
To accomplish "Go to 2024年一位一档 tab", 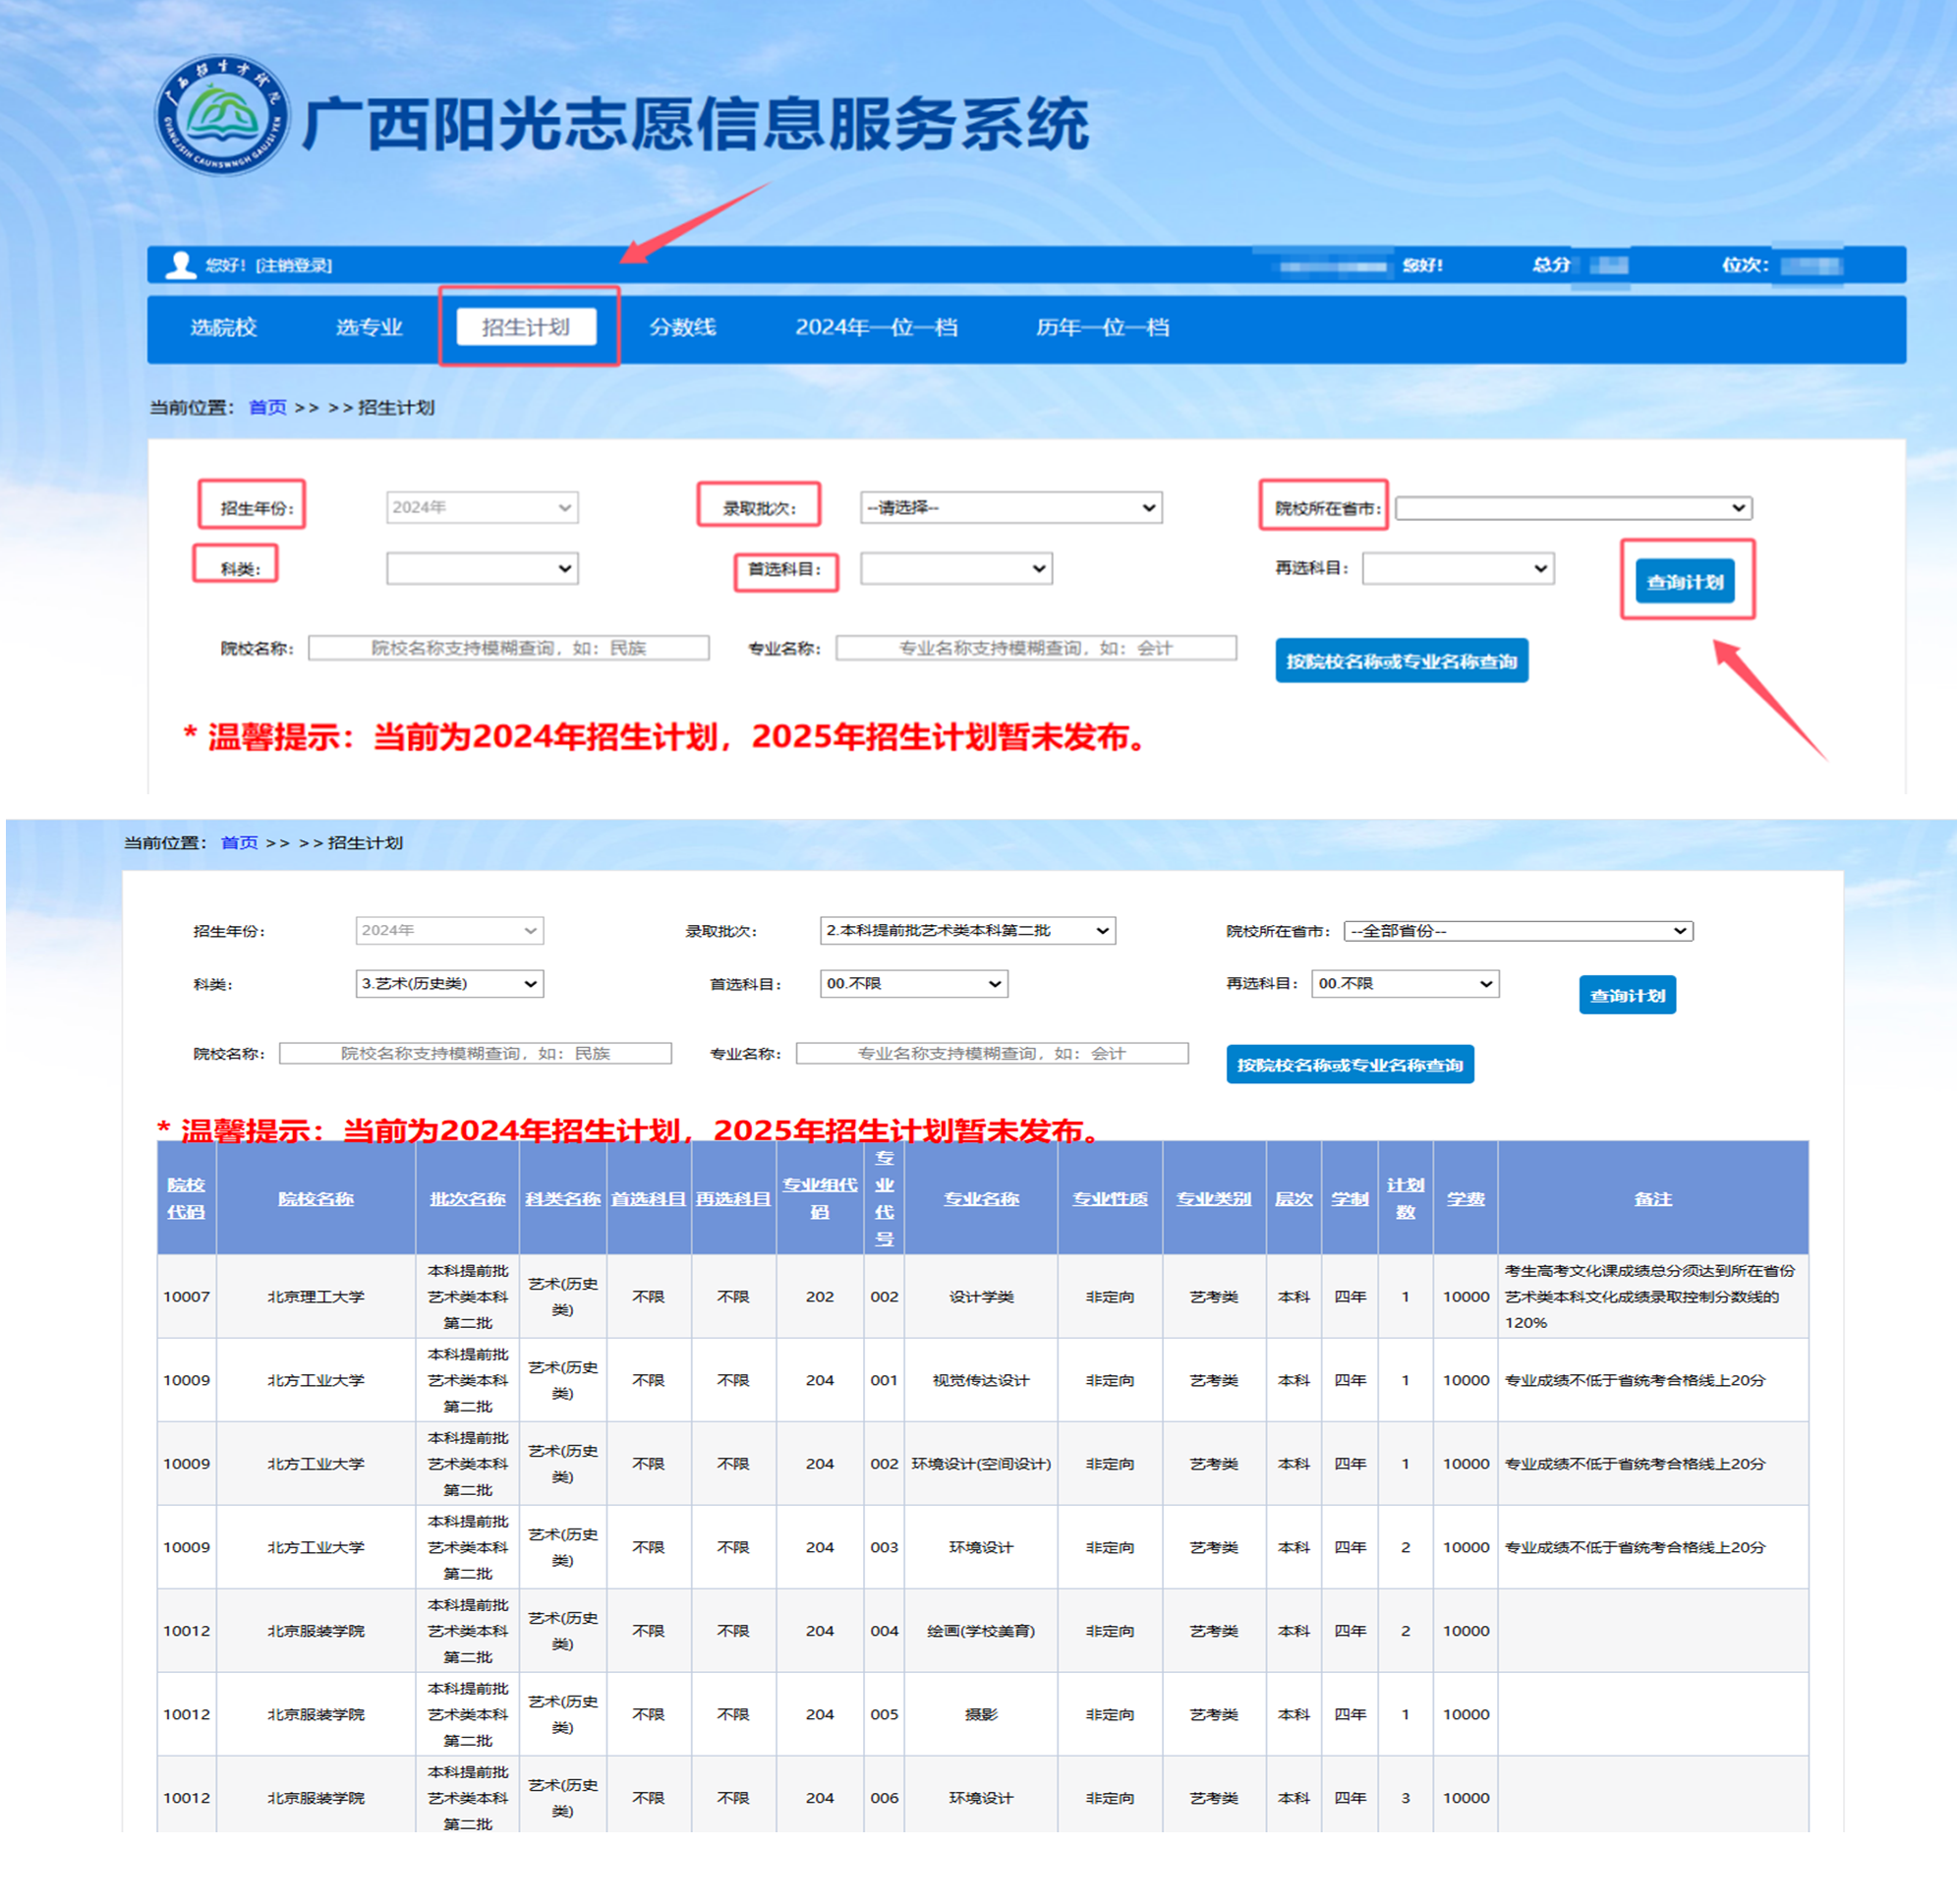I will [876, 327].
